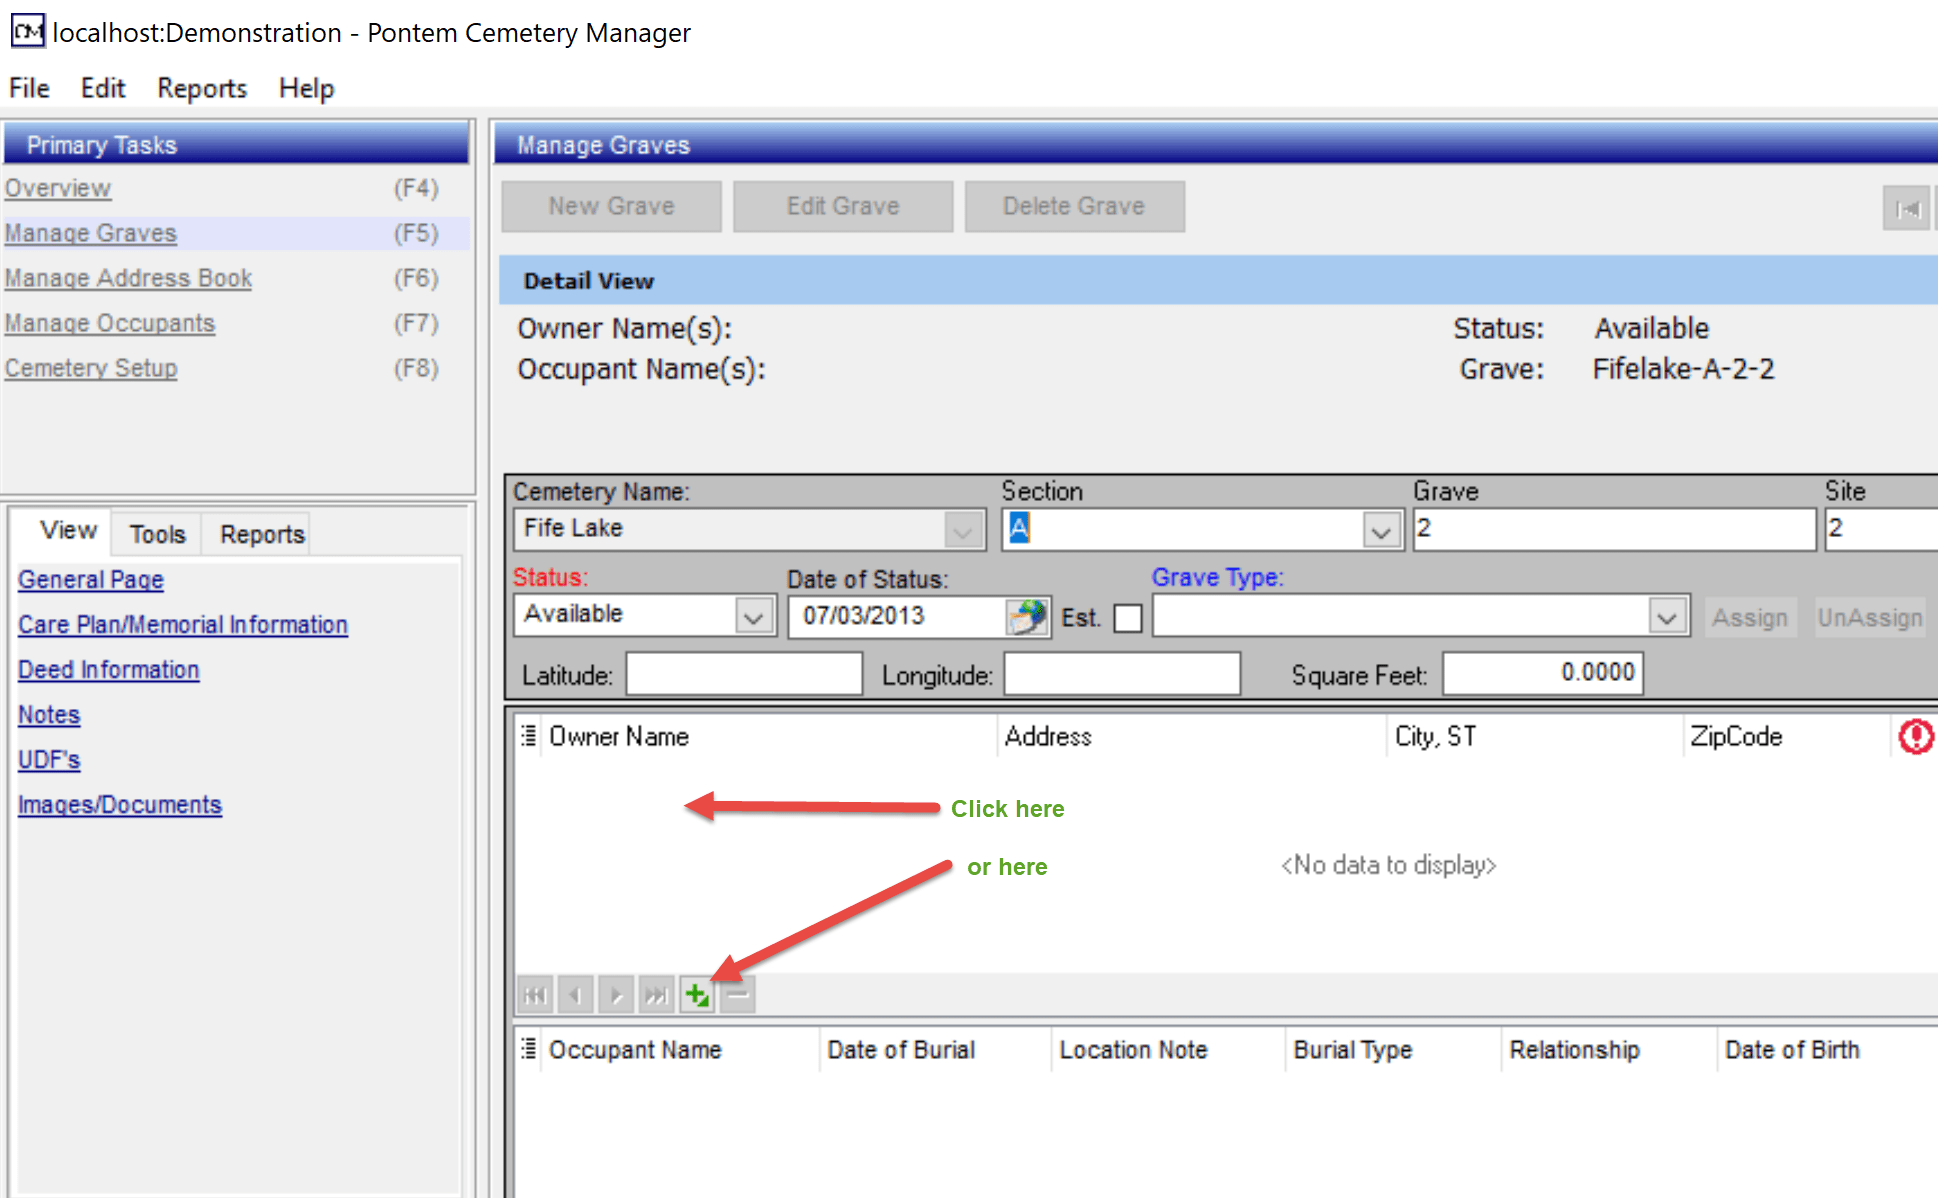
Task: Go to first owner record navigator
Action: [x=535, y=995]
